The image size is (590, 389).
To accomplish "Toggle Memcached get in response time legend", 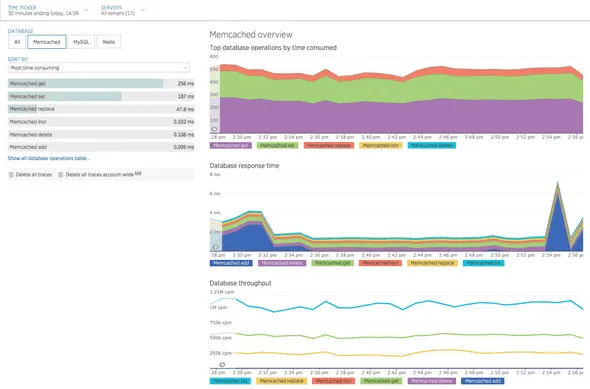I will point(333,263).
